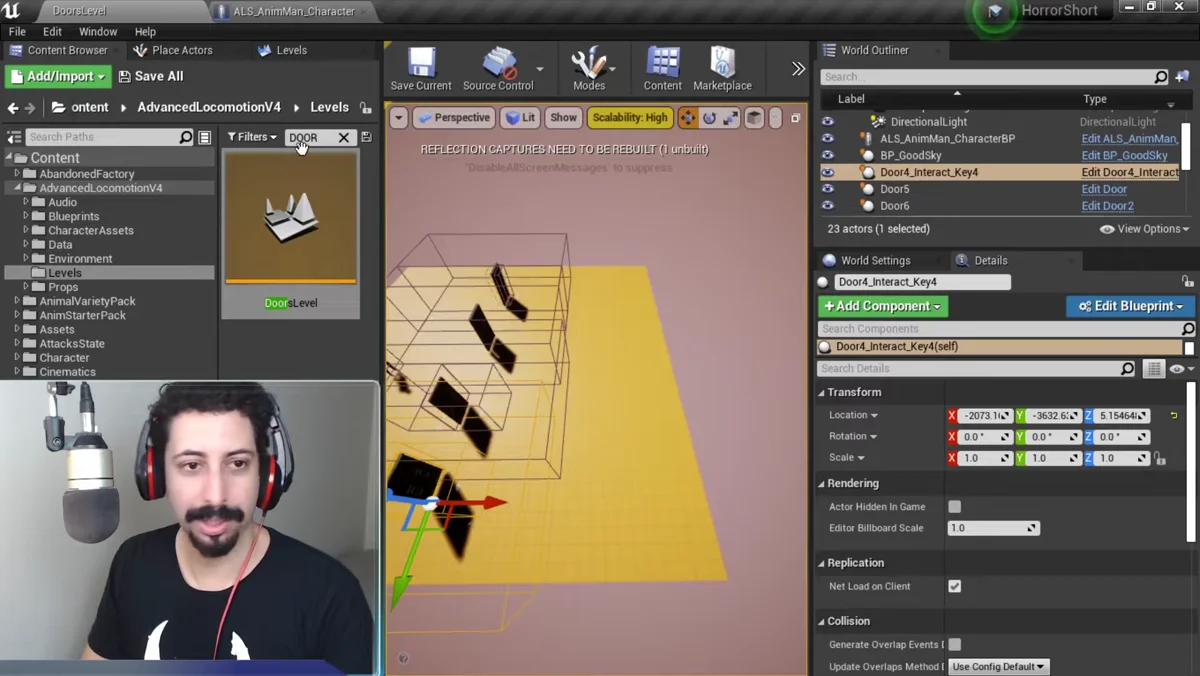Toggle visibility of Door5 actor

827,189
